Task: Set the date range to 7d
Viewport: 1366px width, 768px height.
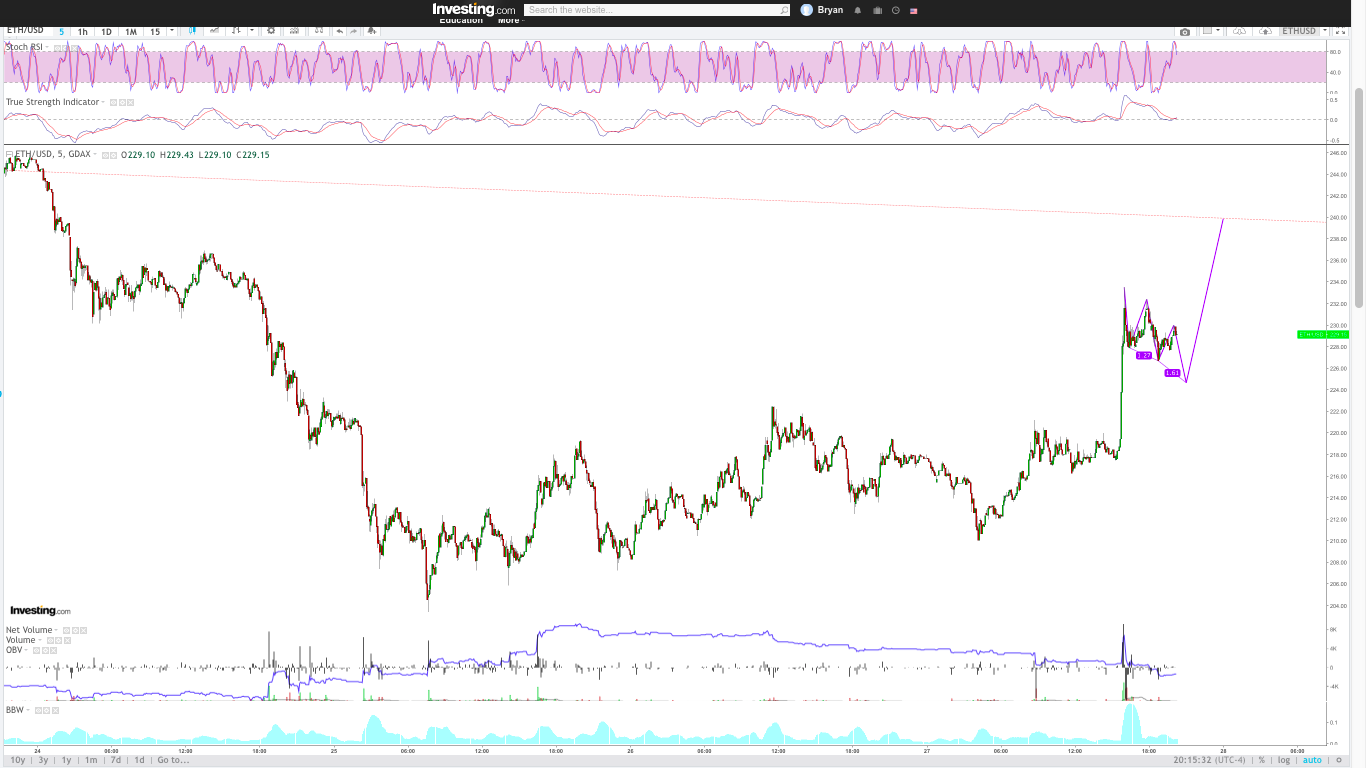Action: point(116,760)
